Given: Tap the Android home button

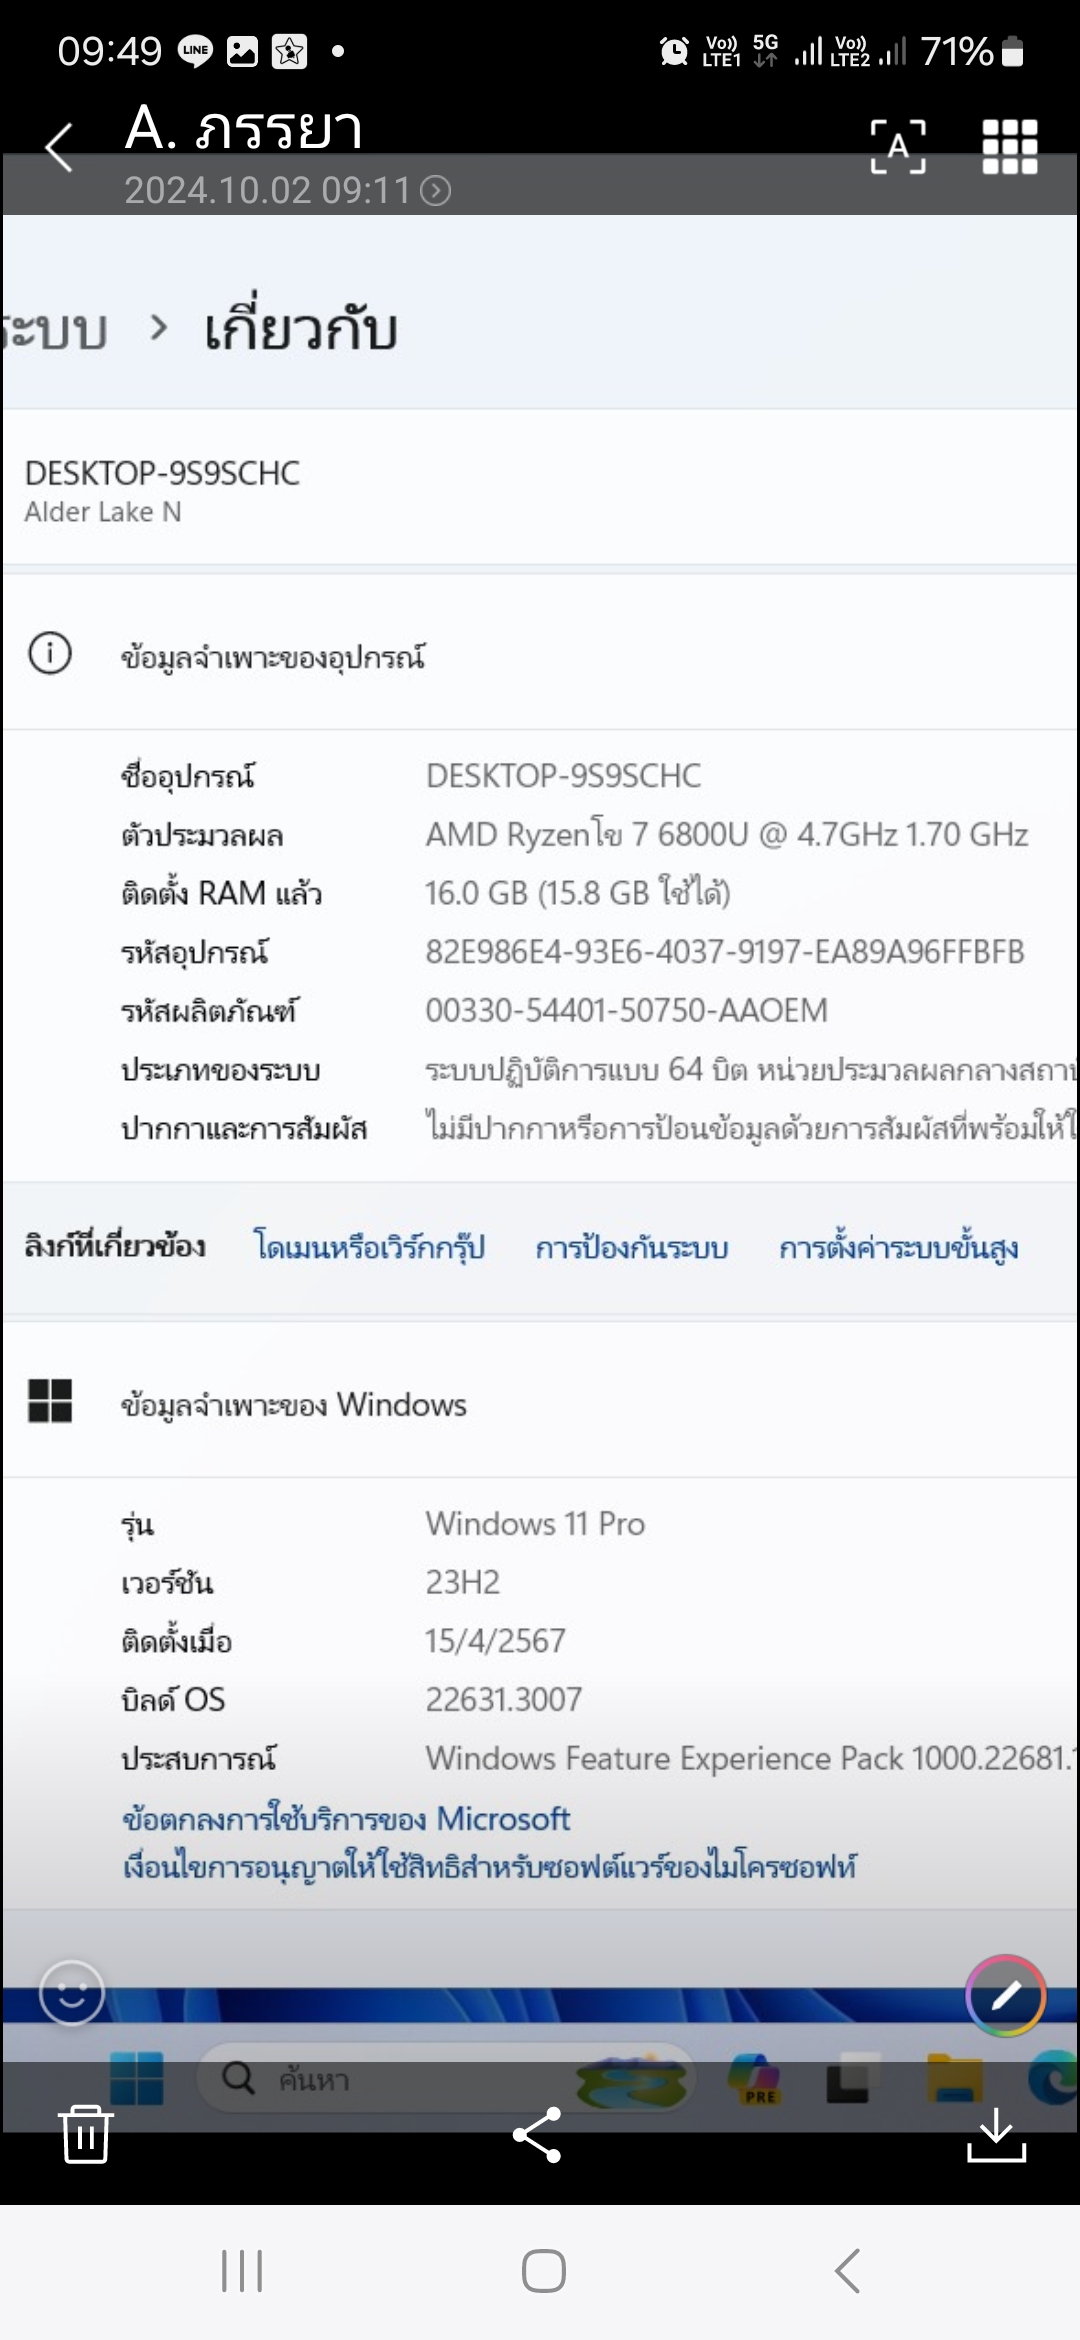Looking at the screenshot, I should (544, 2270).
